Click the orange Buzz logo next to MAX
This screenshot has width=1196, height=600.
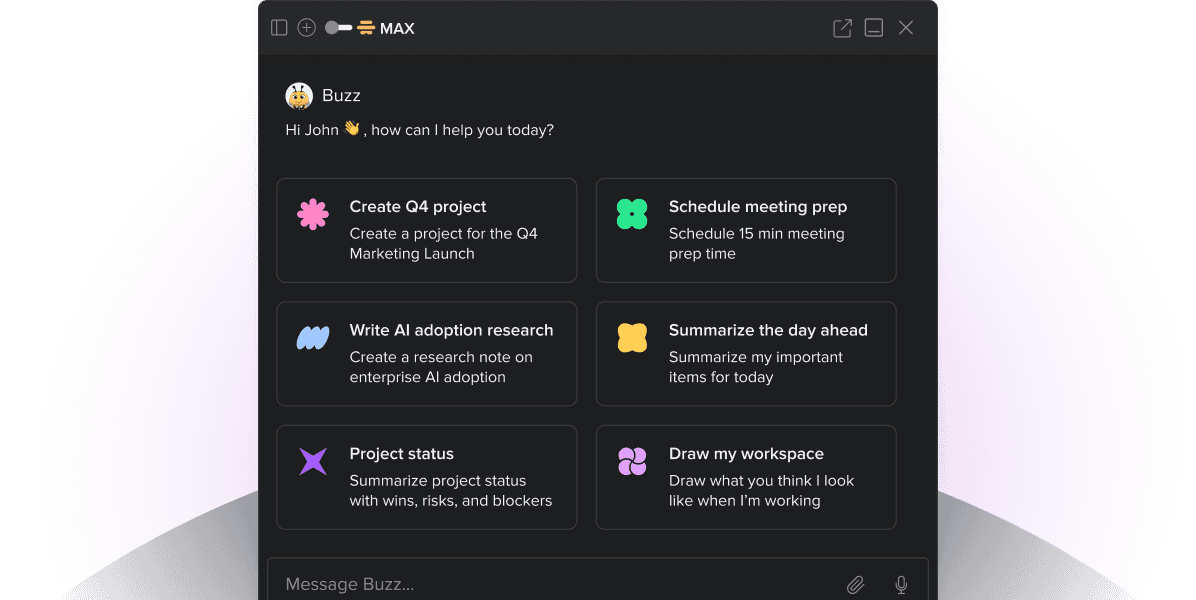[x=366, y=27]
